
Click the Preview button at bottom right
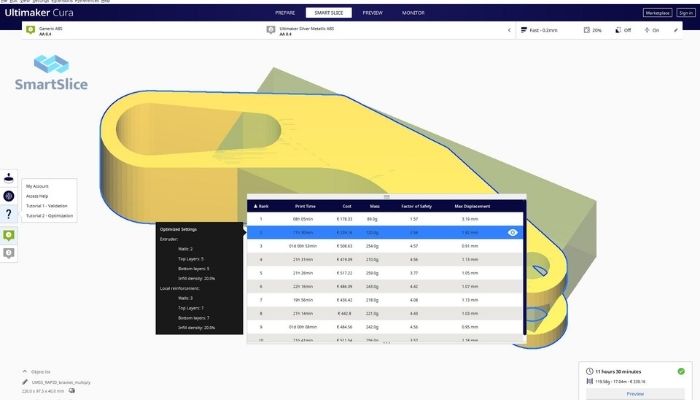coord(635,394)
